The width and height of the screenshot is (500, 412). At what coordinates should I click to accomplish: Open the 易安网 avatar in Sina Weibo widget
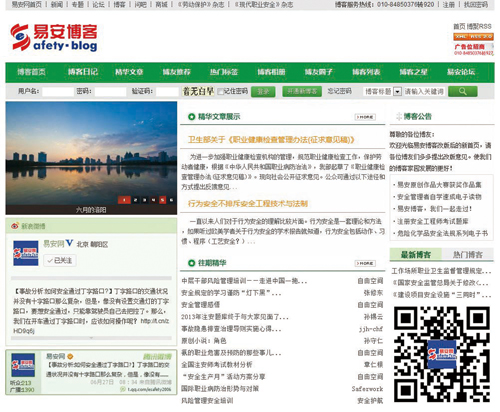click(x=26, y=253)
